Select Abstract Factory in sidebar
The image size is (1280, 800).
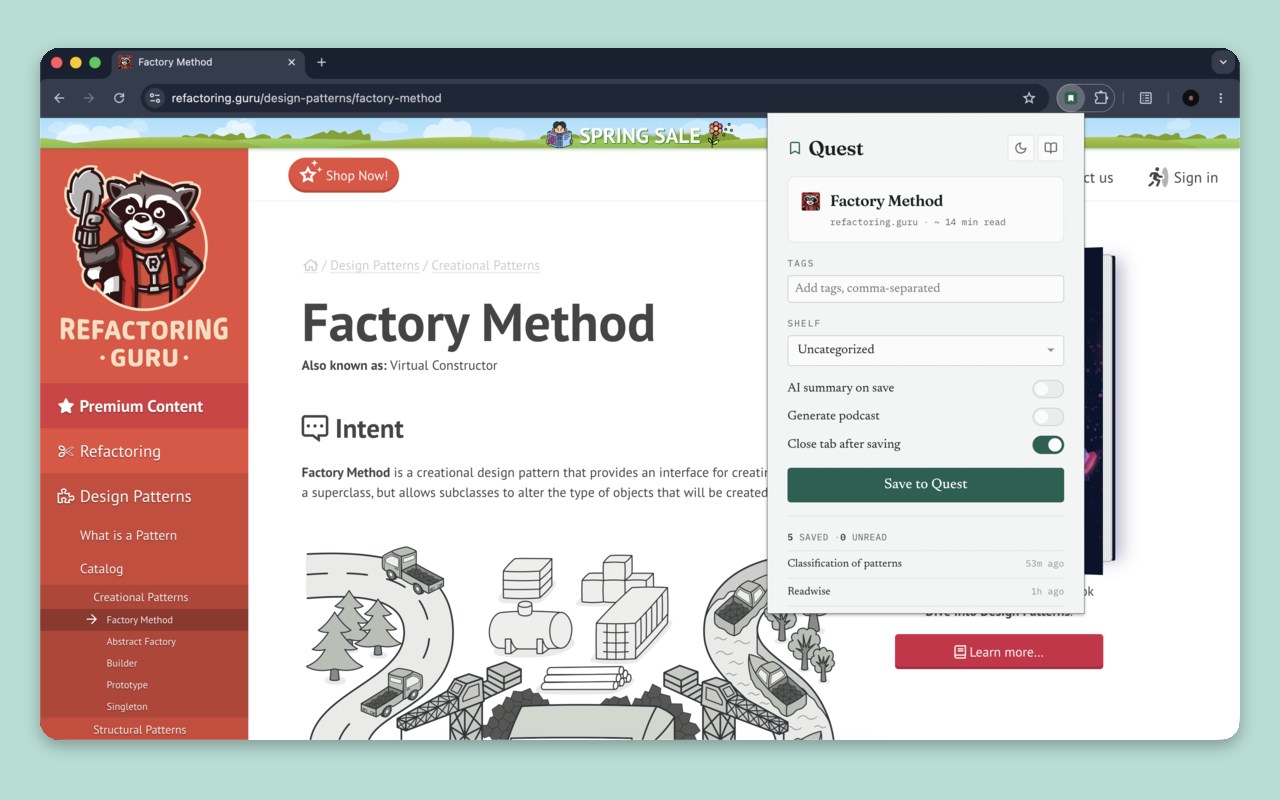pyautogui.click(x=141, y=642)
